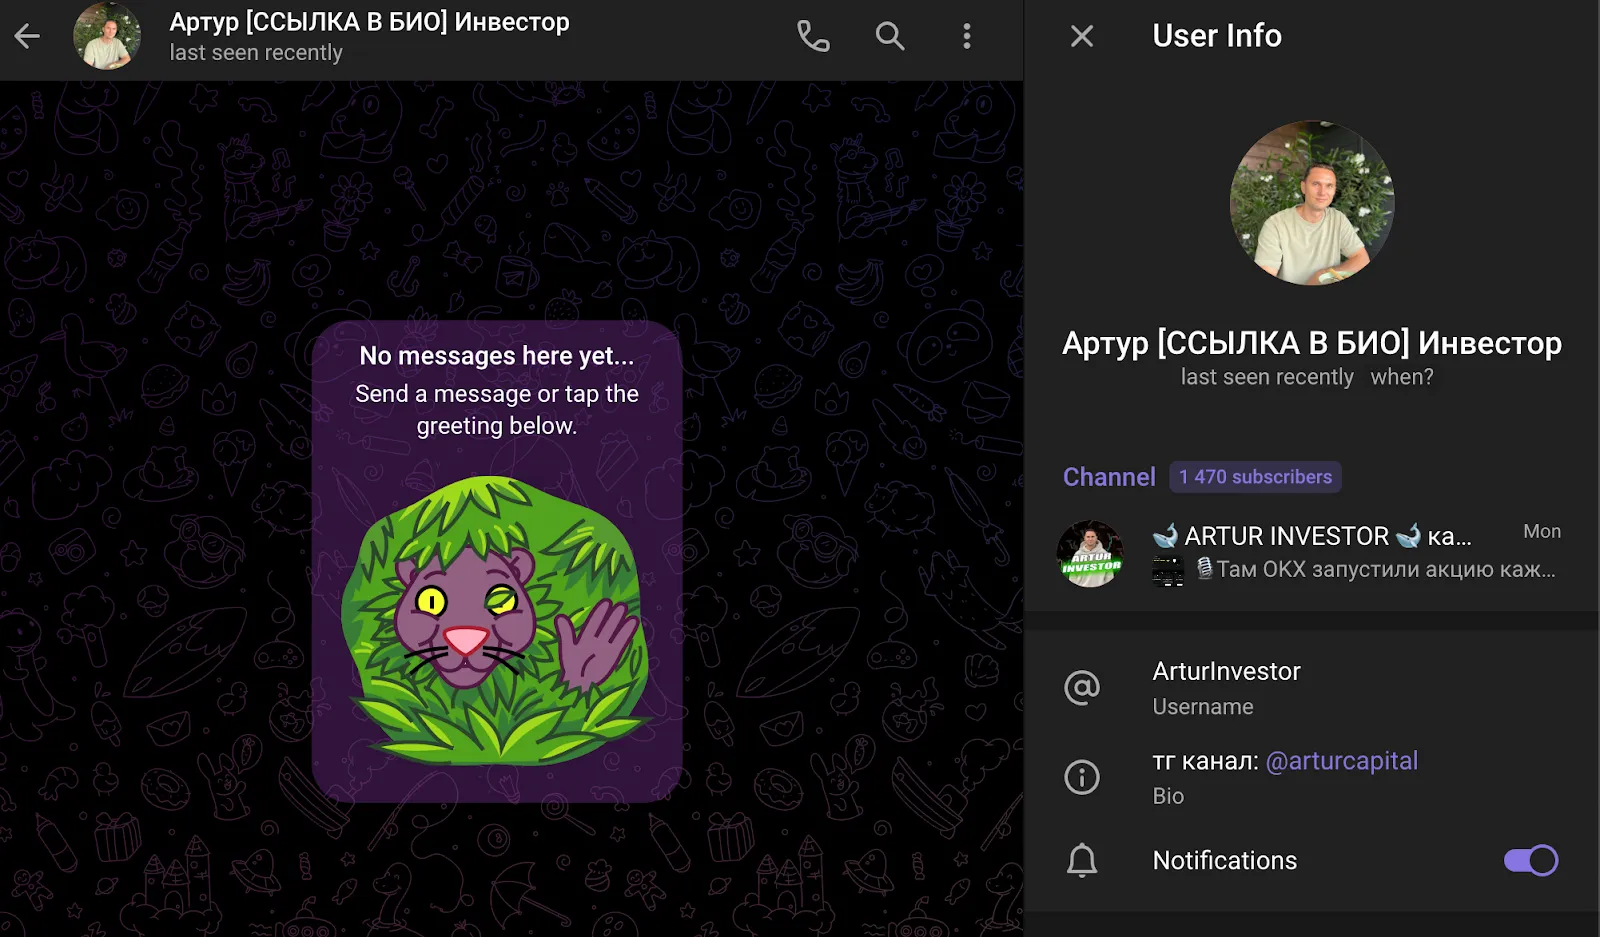Click the '1 470 subscribers' badge
This screenshot has height=937, width=1600.
pos(1255,477)
